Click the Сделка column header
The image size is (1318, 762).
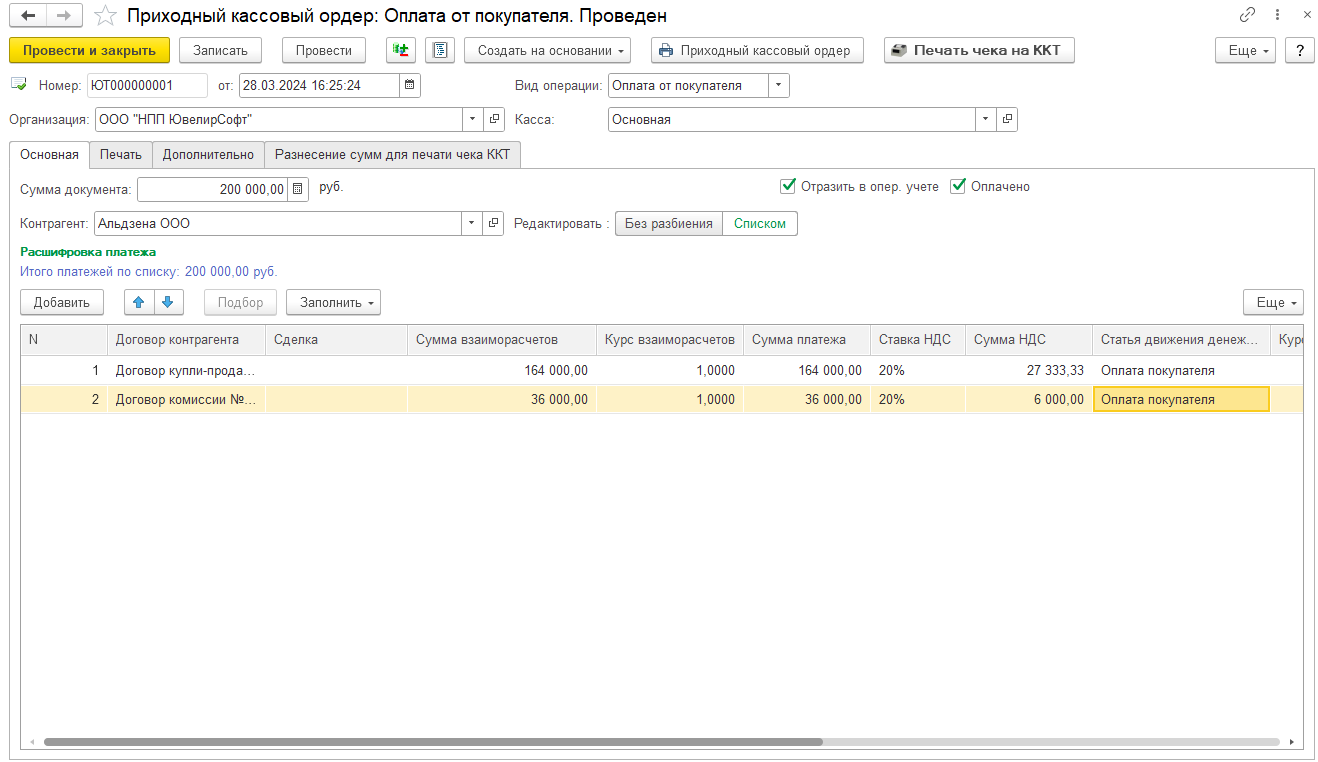(336, 340)
